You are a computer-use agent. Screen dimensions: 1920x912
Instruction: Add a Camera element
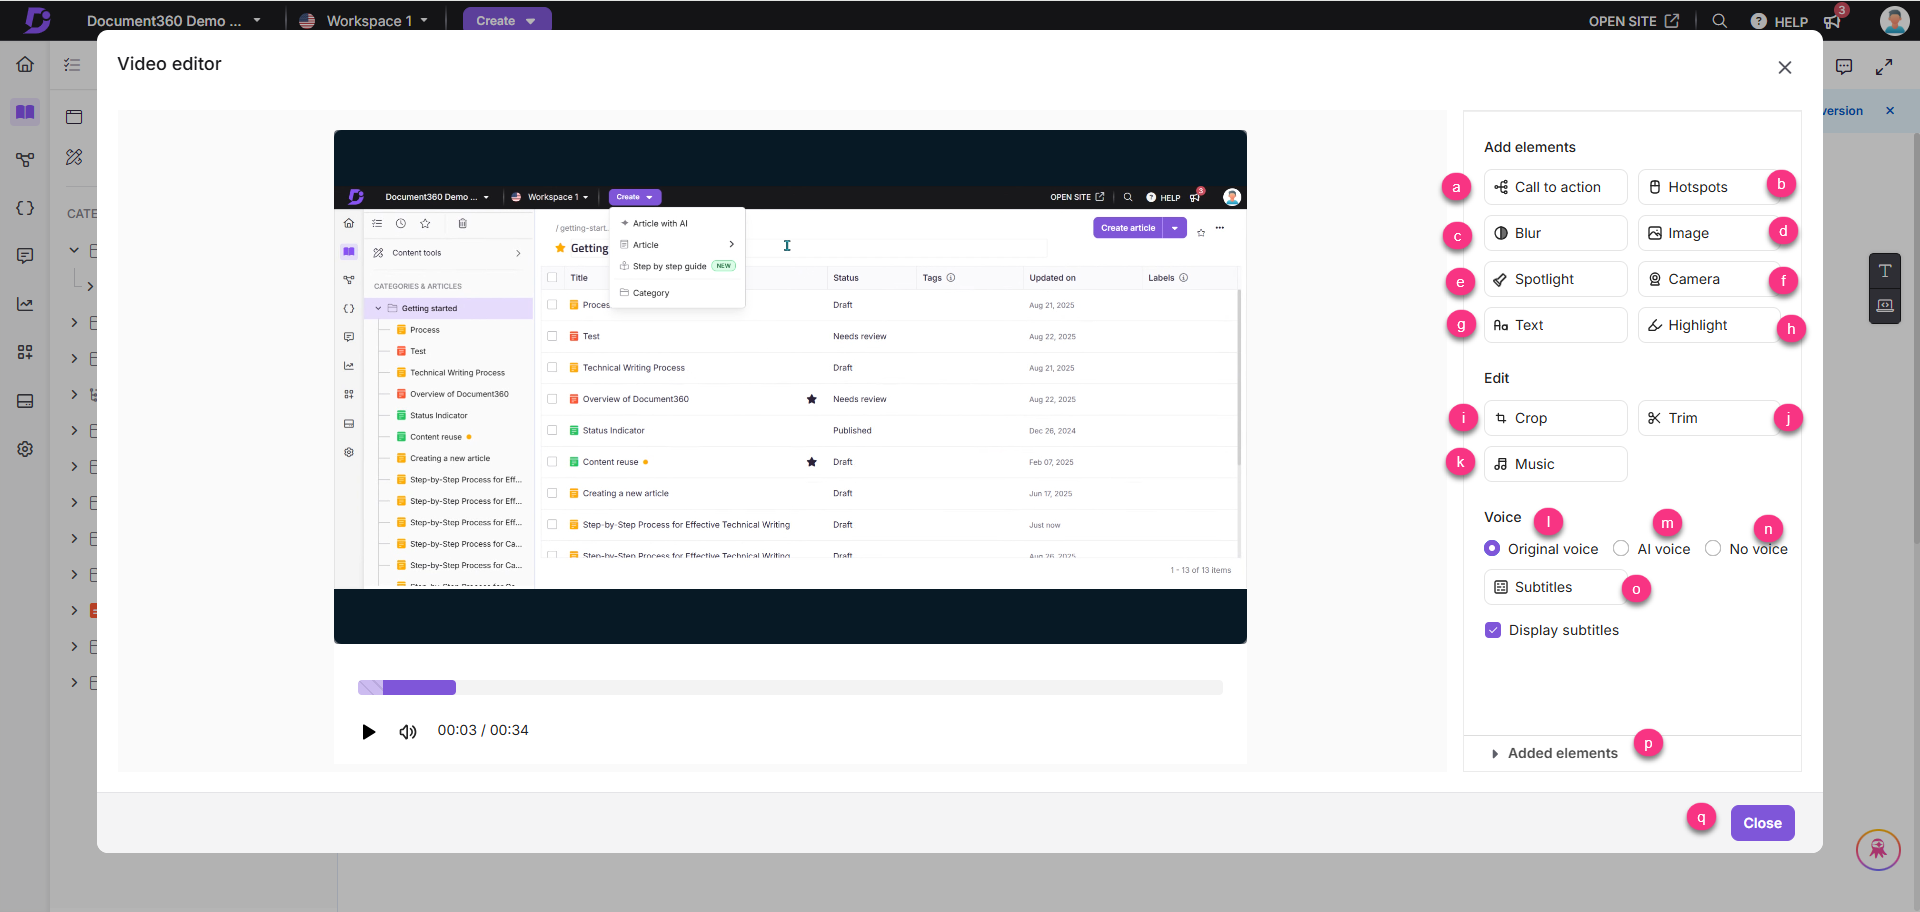click(1710, 279)
